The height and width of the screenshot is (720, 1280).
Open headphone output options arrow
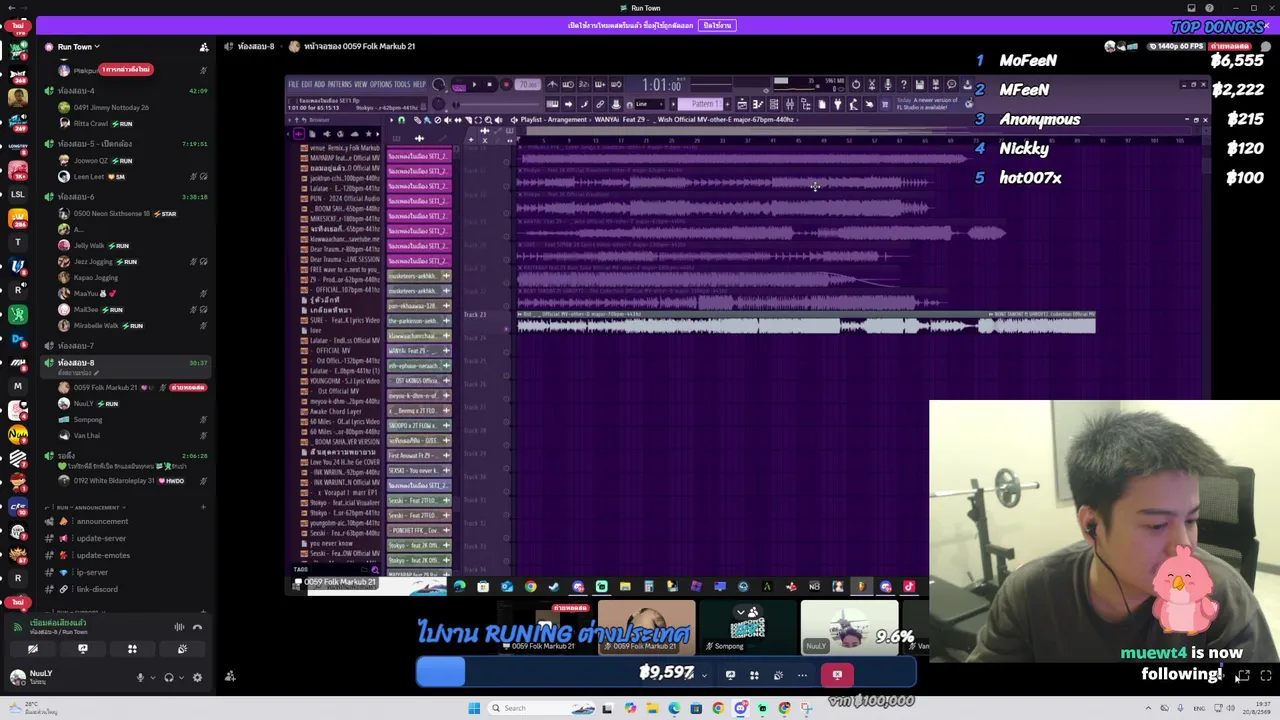tap(181, 677)
